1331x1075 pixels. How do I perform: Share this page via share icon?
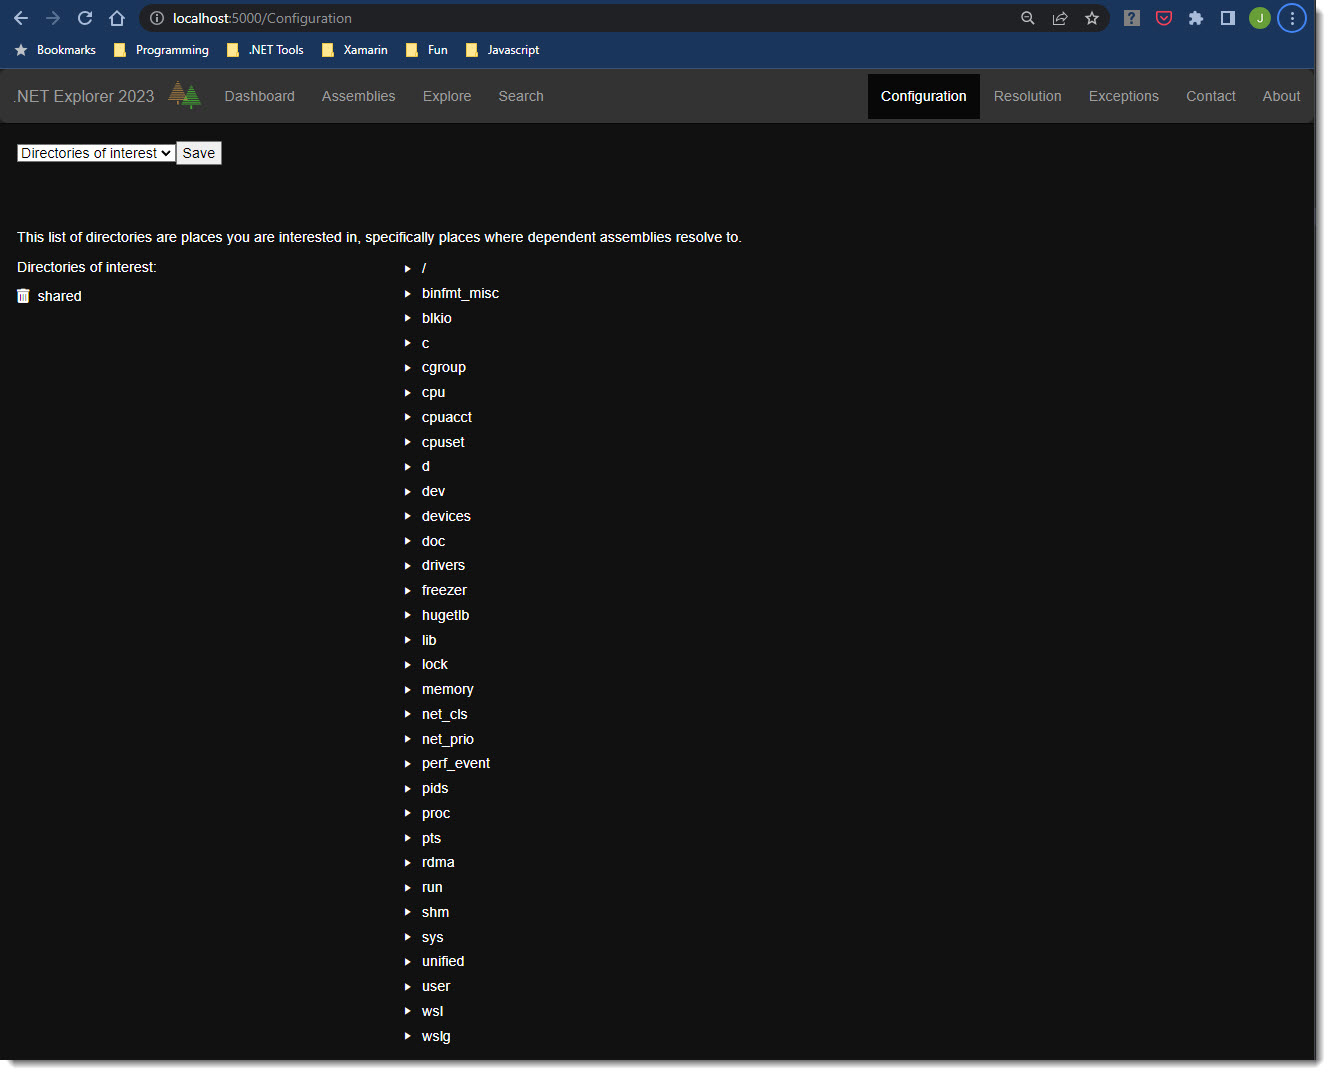(1060, 18)
